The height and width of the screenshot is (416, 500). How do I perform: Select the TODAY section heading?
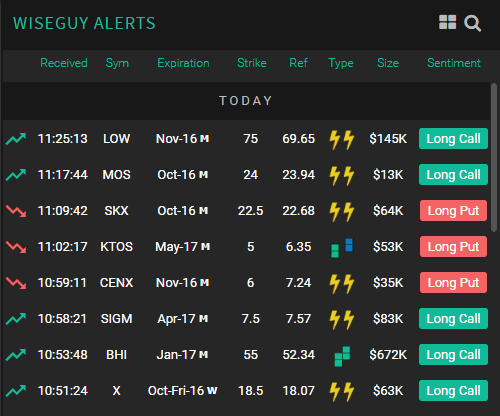(246, 101)
